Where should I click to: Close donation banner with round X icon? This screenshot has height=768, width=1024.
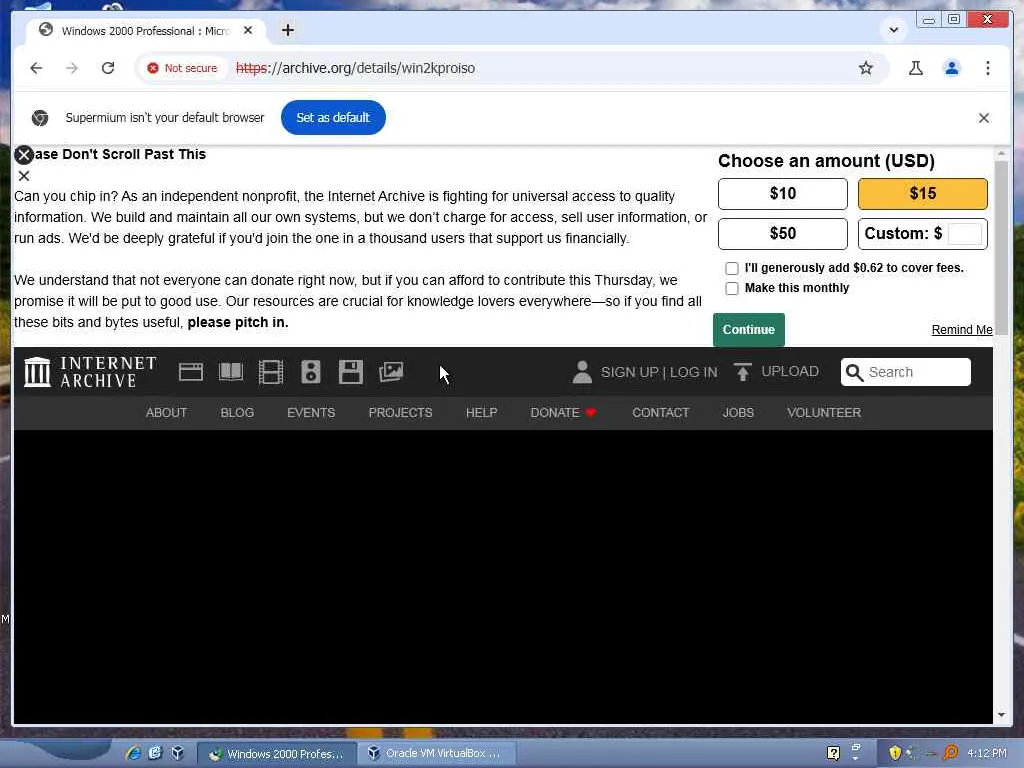pos(24,155)
